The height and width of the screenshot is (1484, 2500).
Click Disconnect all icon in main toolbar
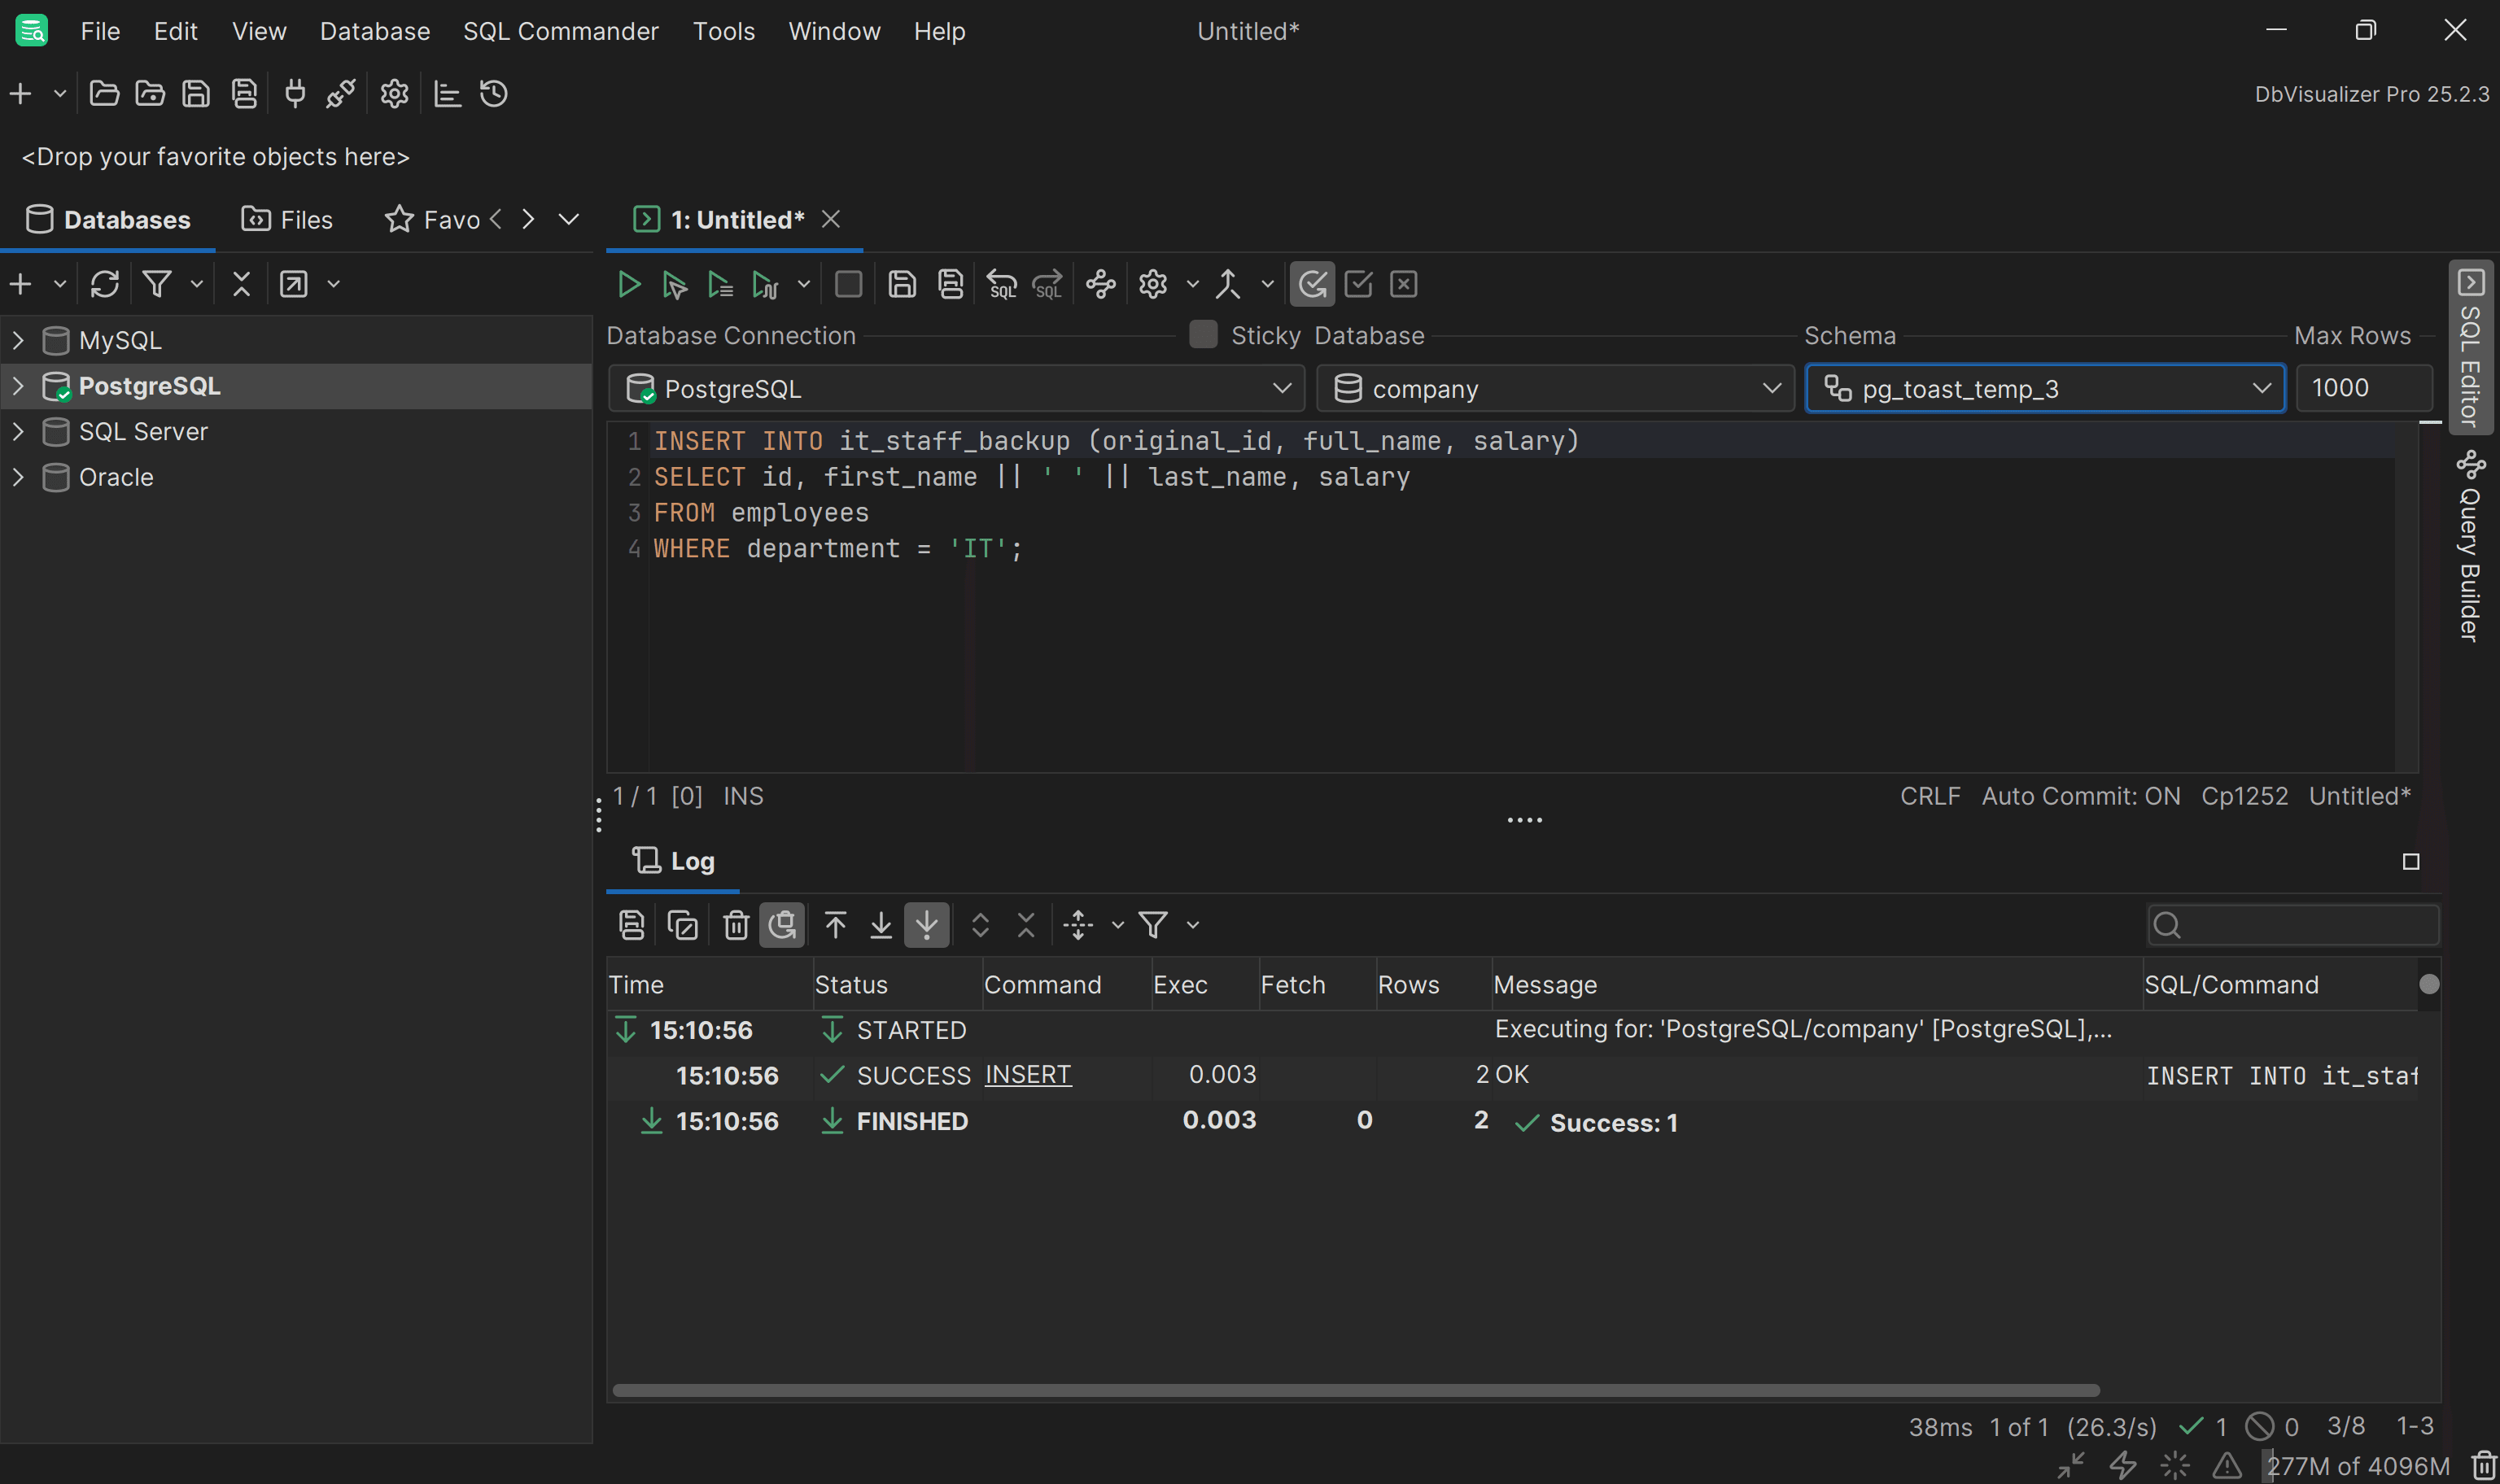coord(340,94)
